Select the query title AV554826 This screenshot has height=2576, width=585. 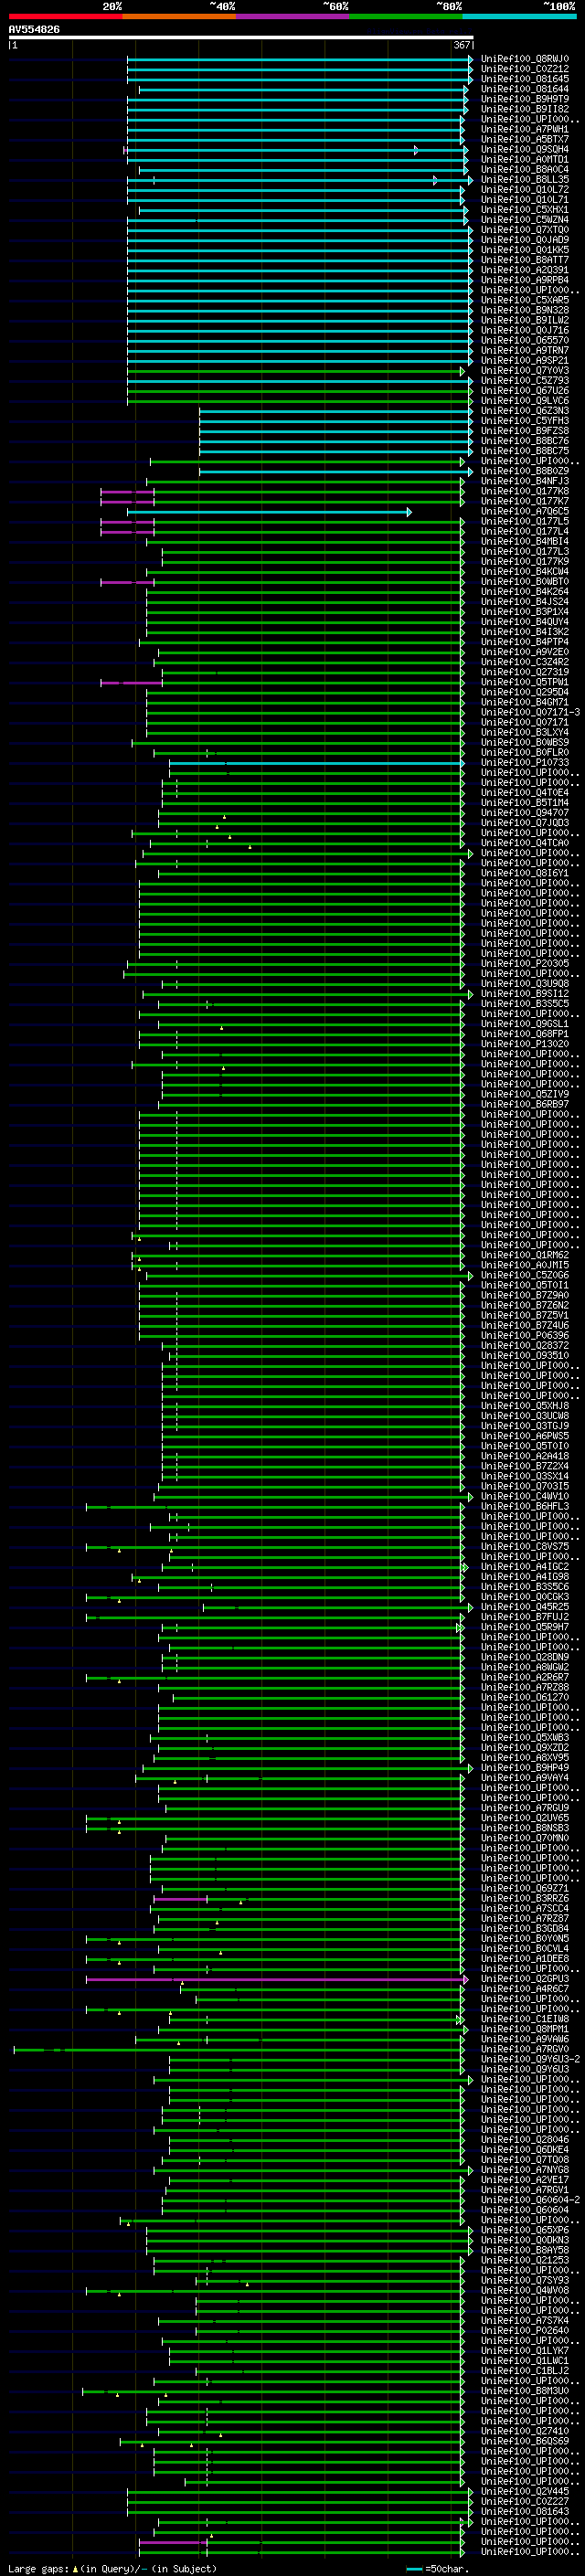click(34, 30)
